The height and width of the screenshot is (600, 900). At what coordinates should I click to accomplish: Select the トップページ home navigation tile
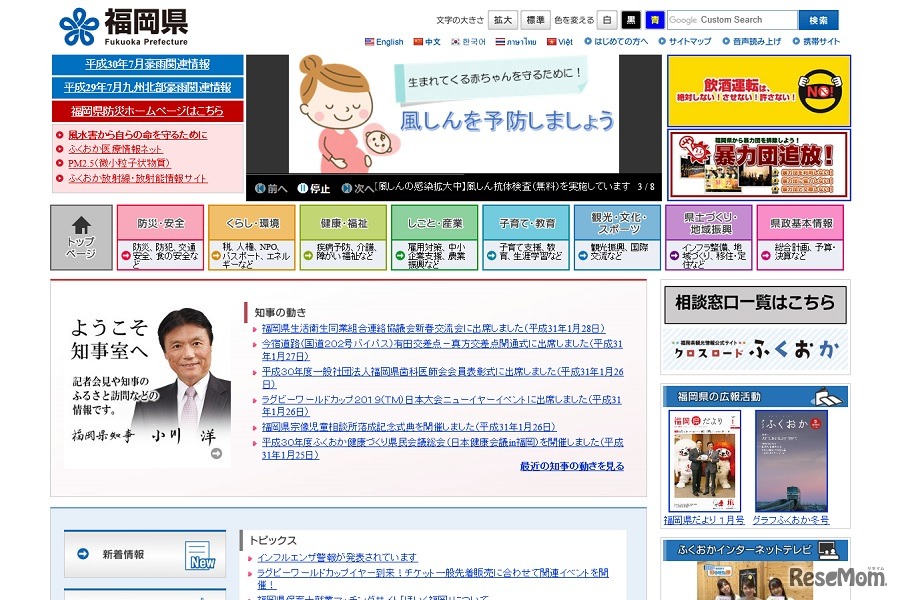point(80,237)
